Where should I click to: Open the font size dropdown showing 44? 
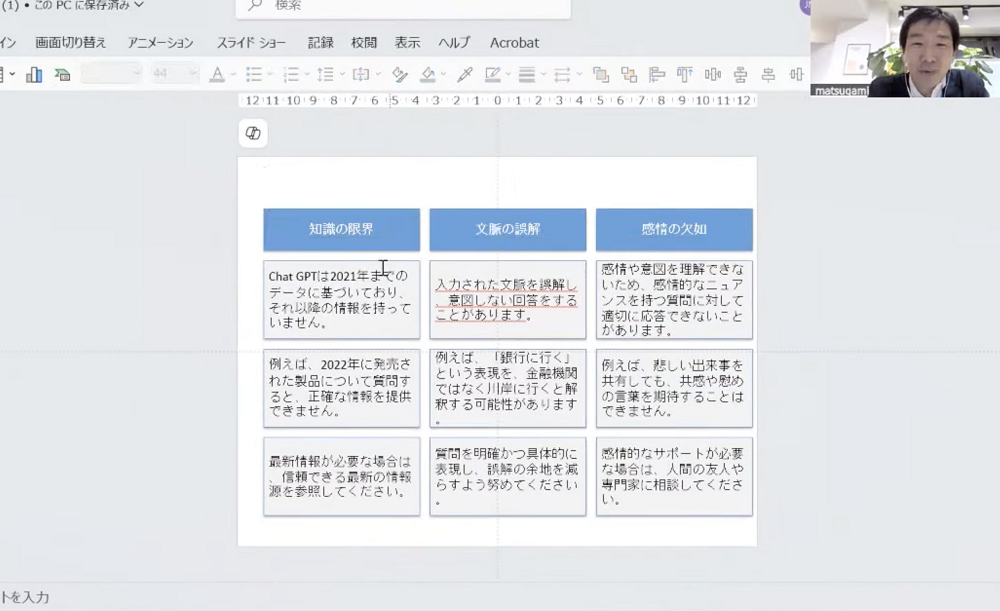[175, 74]
